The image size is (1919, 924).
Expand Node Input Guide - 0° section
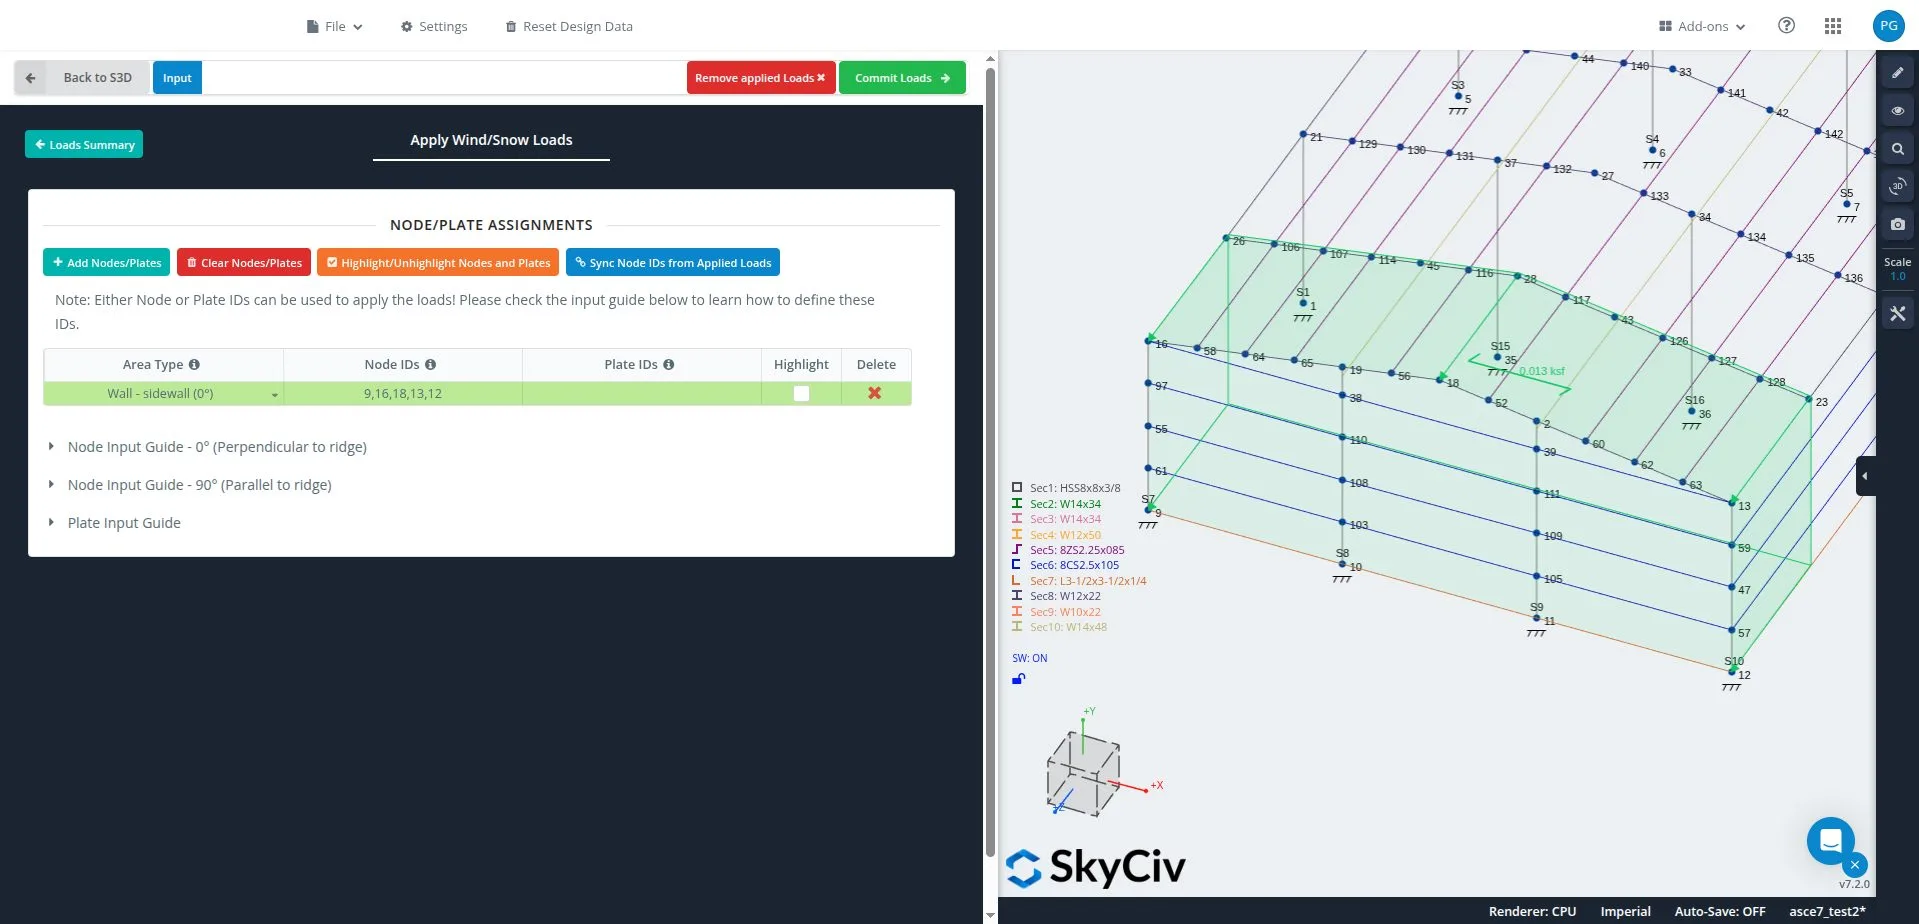(x=216, y=447)
